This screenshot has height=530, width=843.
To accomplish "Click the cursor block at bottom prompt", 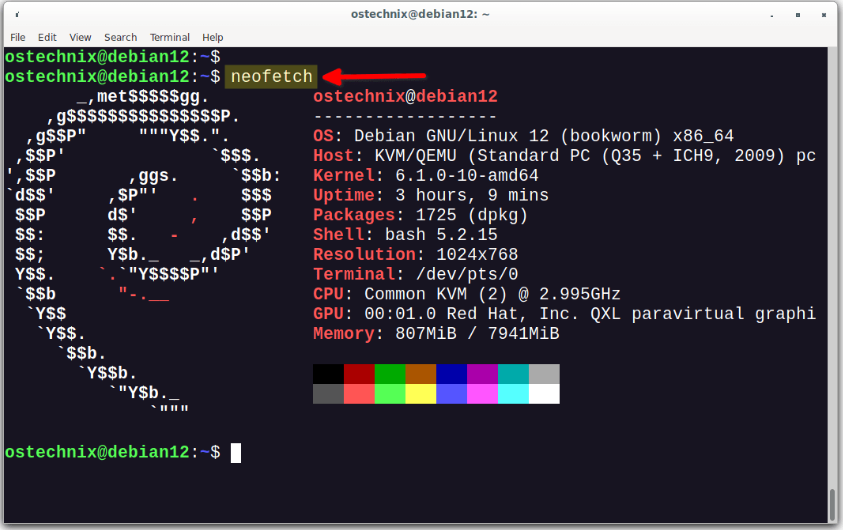I will pos(236,453).
